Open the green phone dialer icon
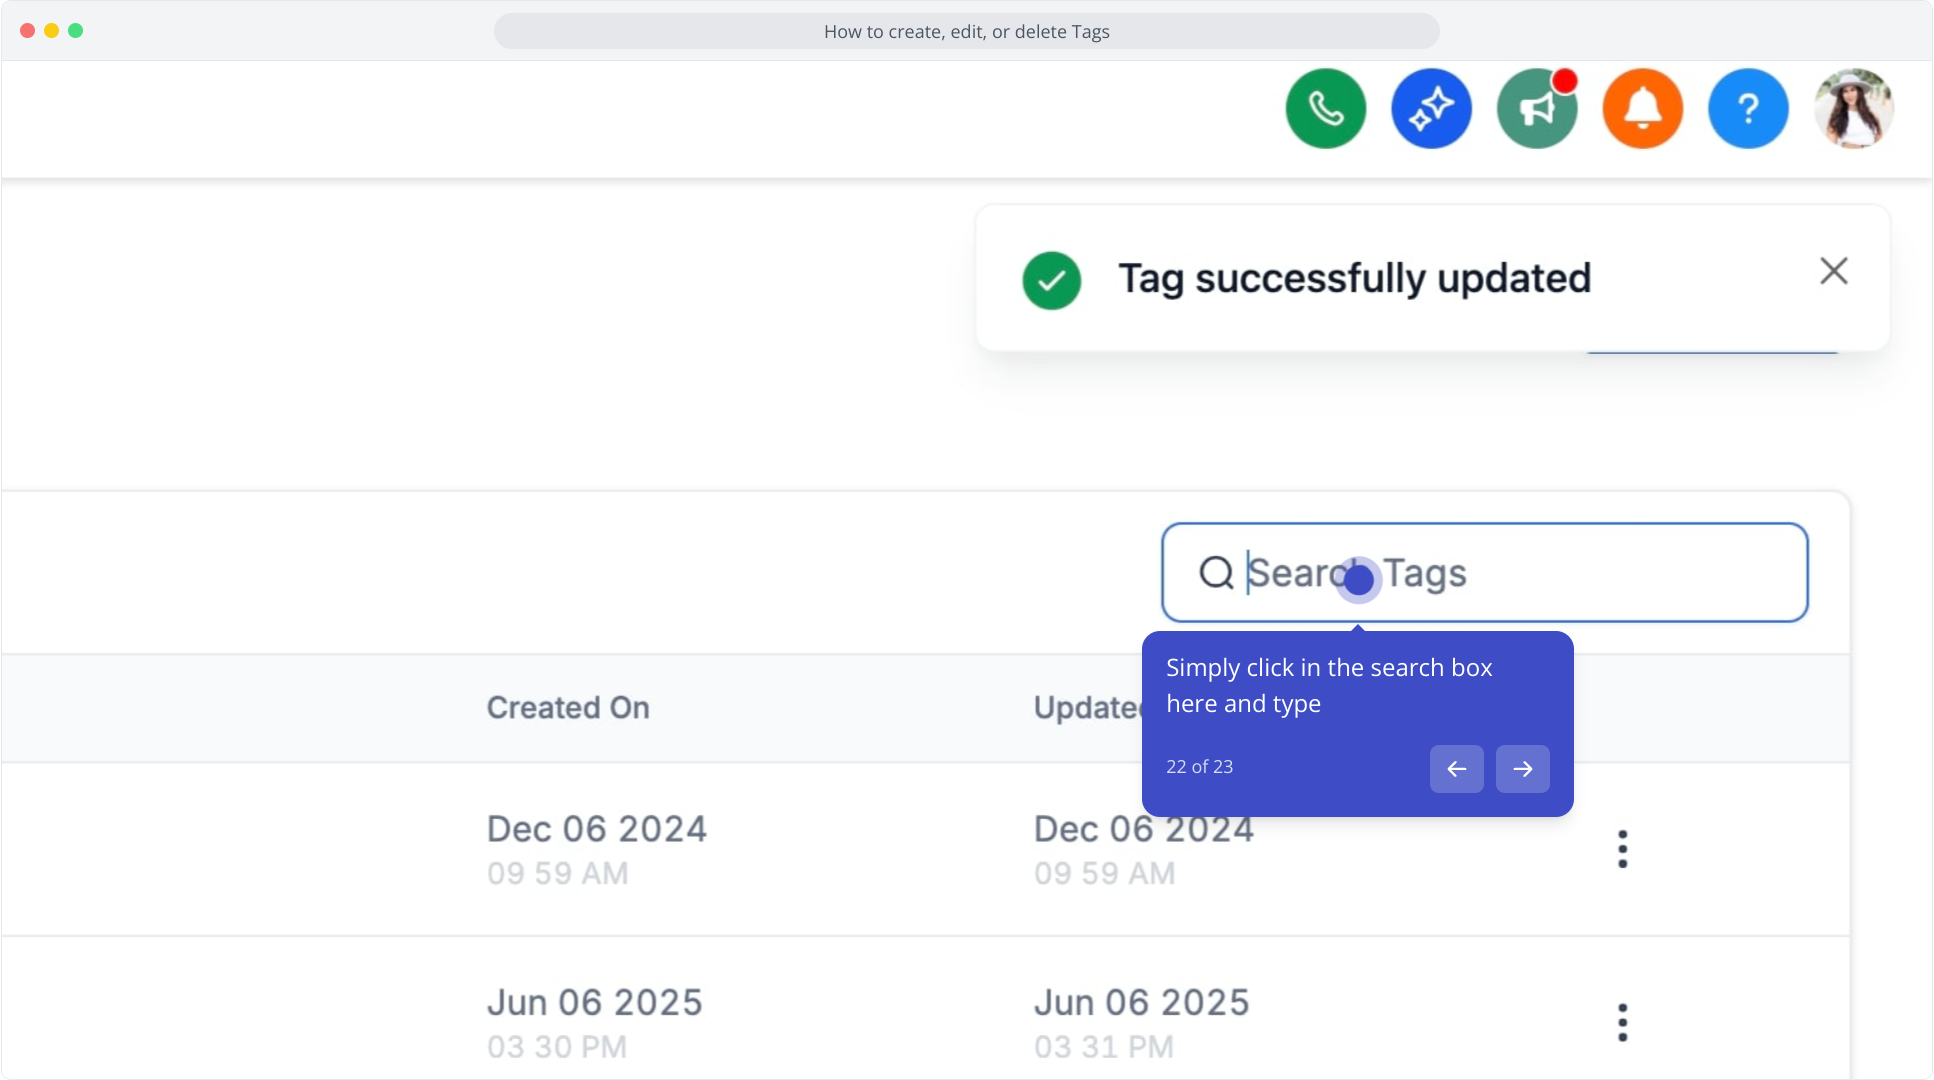Image resolution: width=1934 pixels, height=1080 pixels. (x=1326, y=109)
